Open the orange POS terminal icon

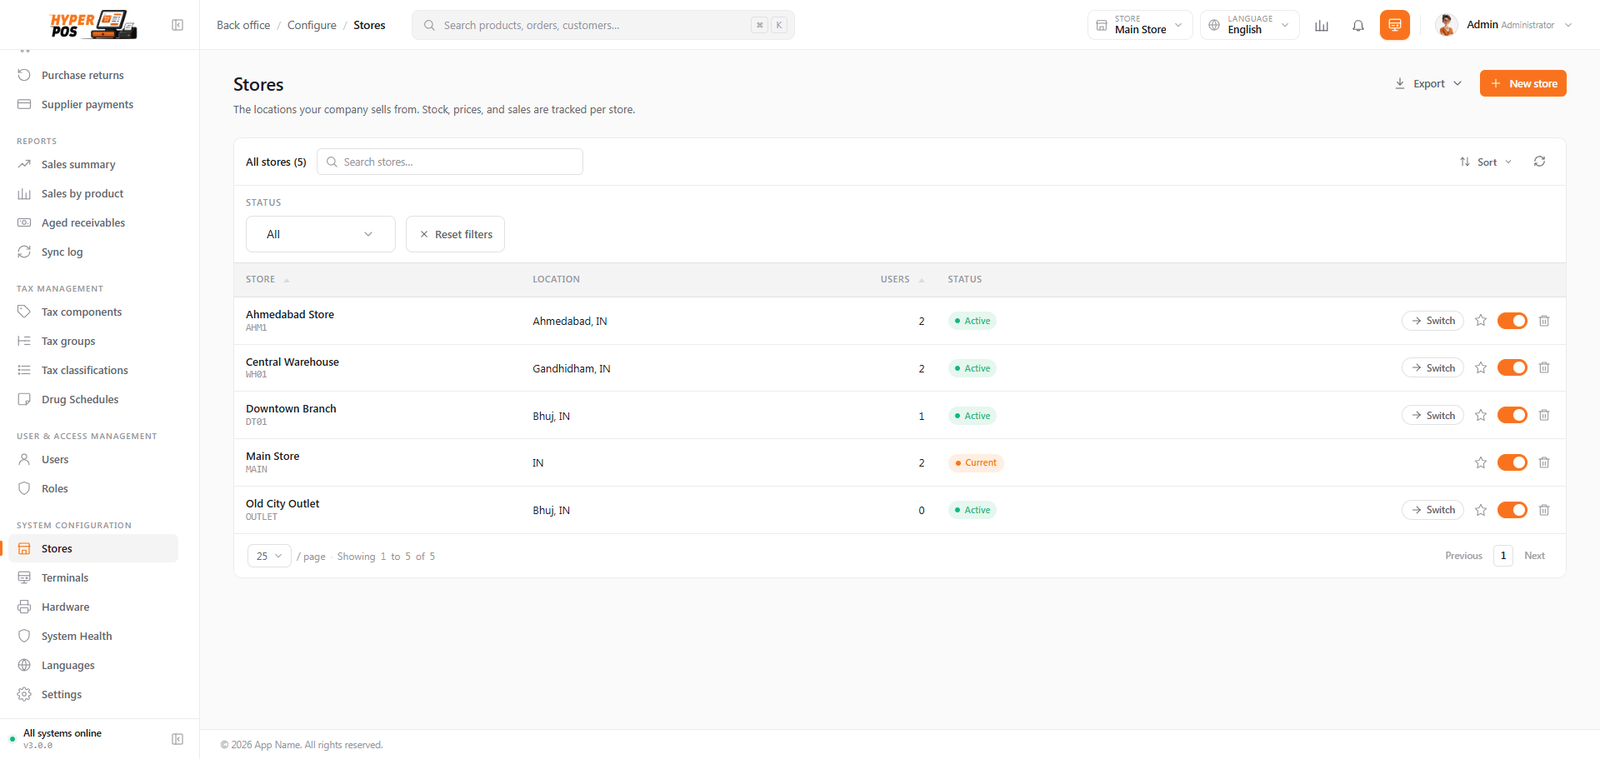tap(1394, 25)
